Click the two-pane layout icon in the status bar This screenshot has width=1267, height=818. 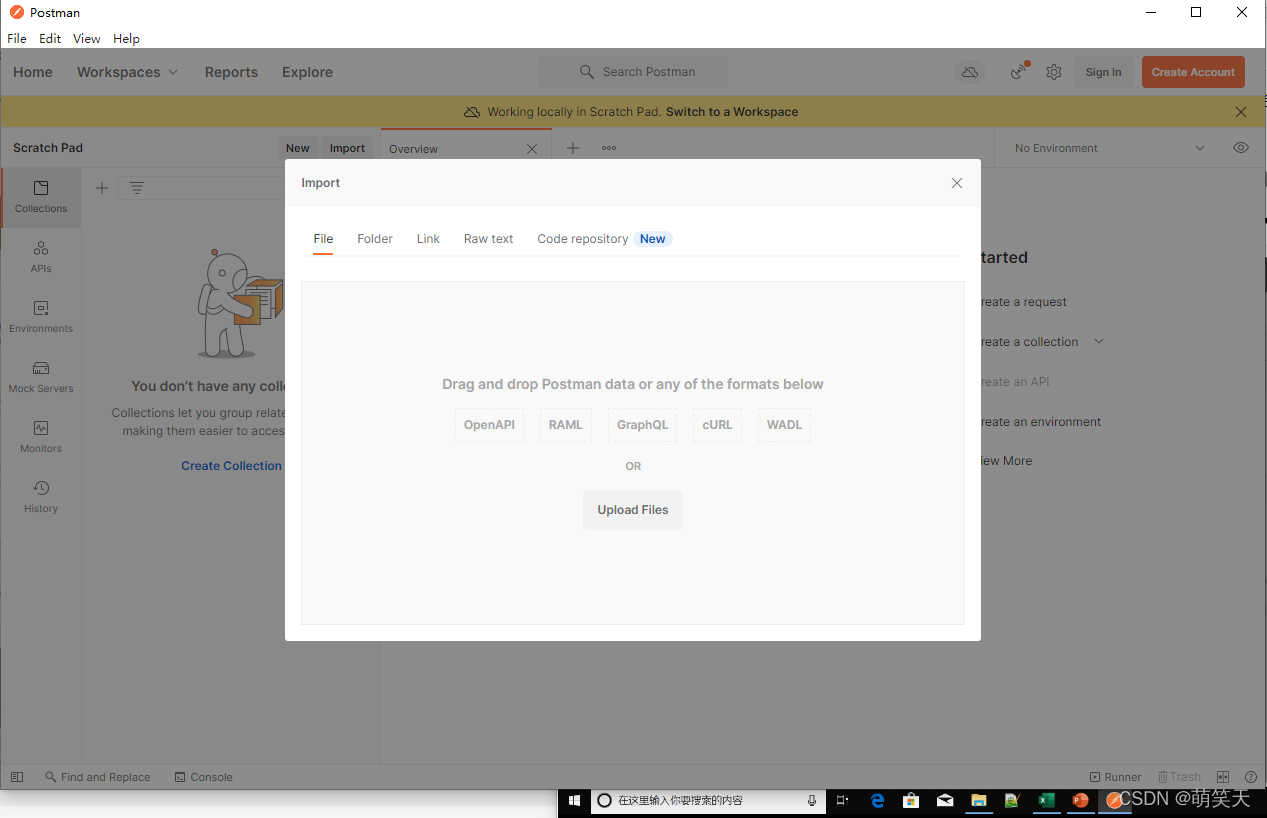(1223, 777)
